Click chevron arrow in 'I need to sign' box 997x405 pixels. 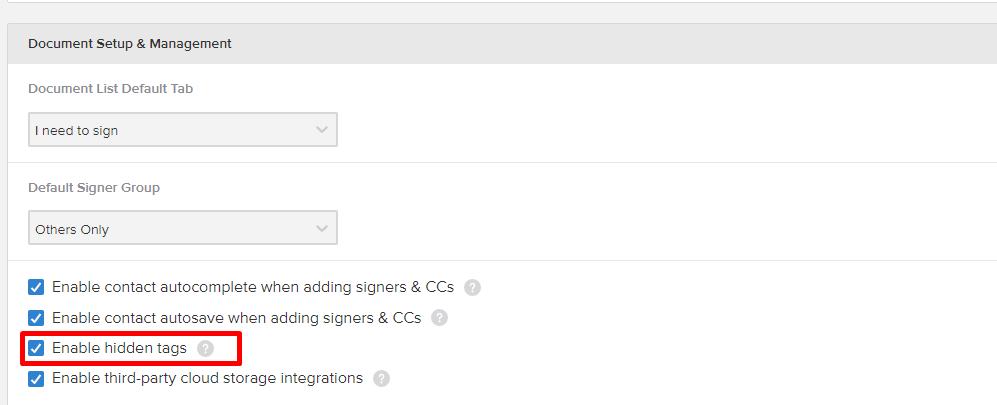tap(322, 130)
